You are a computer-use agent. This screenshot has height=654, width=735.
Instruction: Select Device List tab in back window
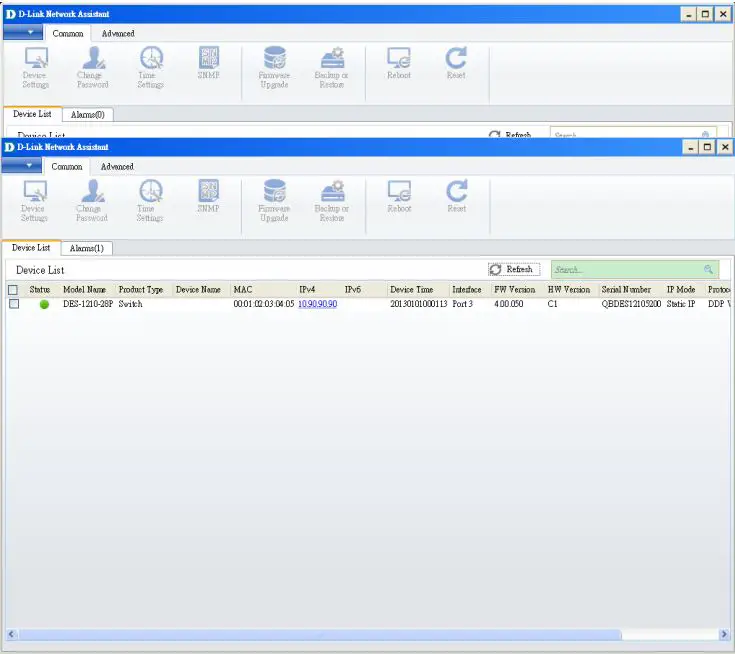tap(32, 114)
